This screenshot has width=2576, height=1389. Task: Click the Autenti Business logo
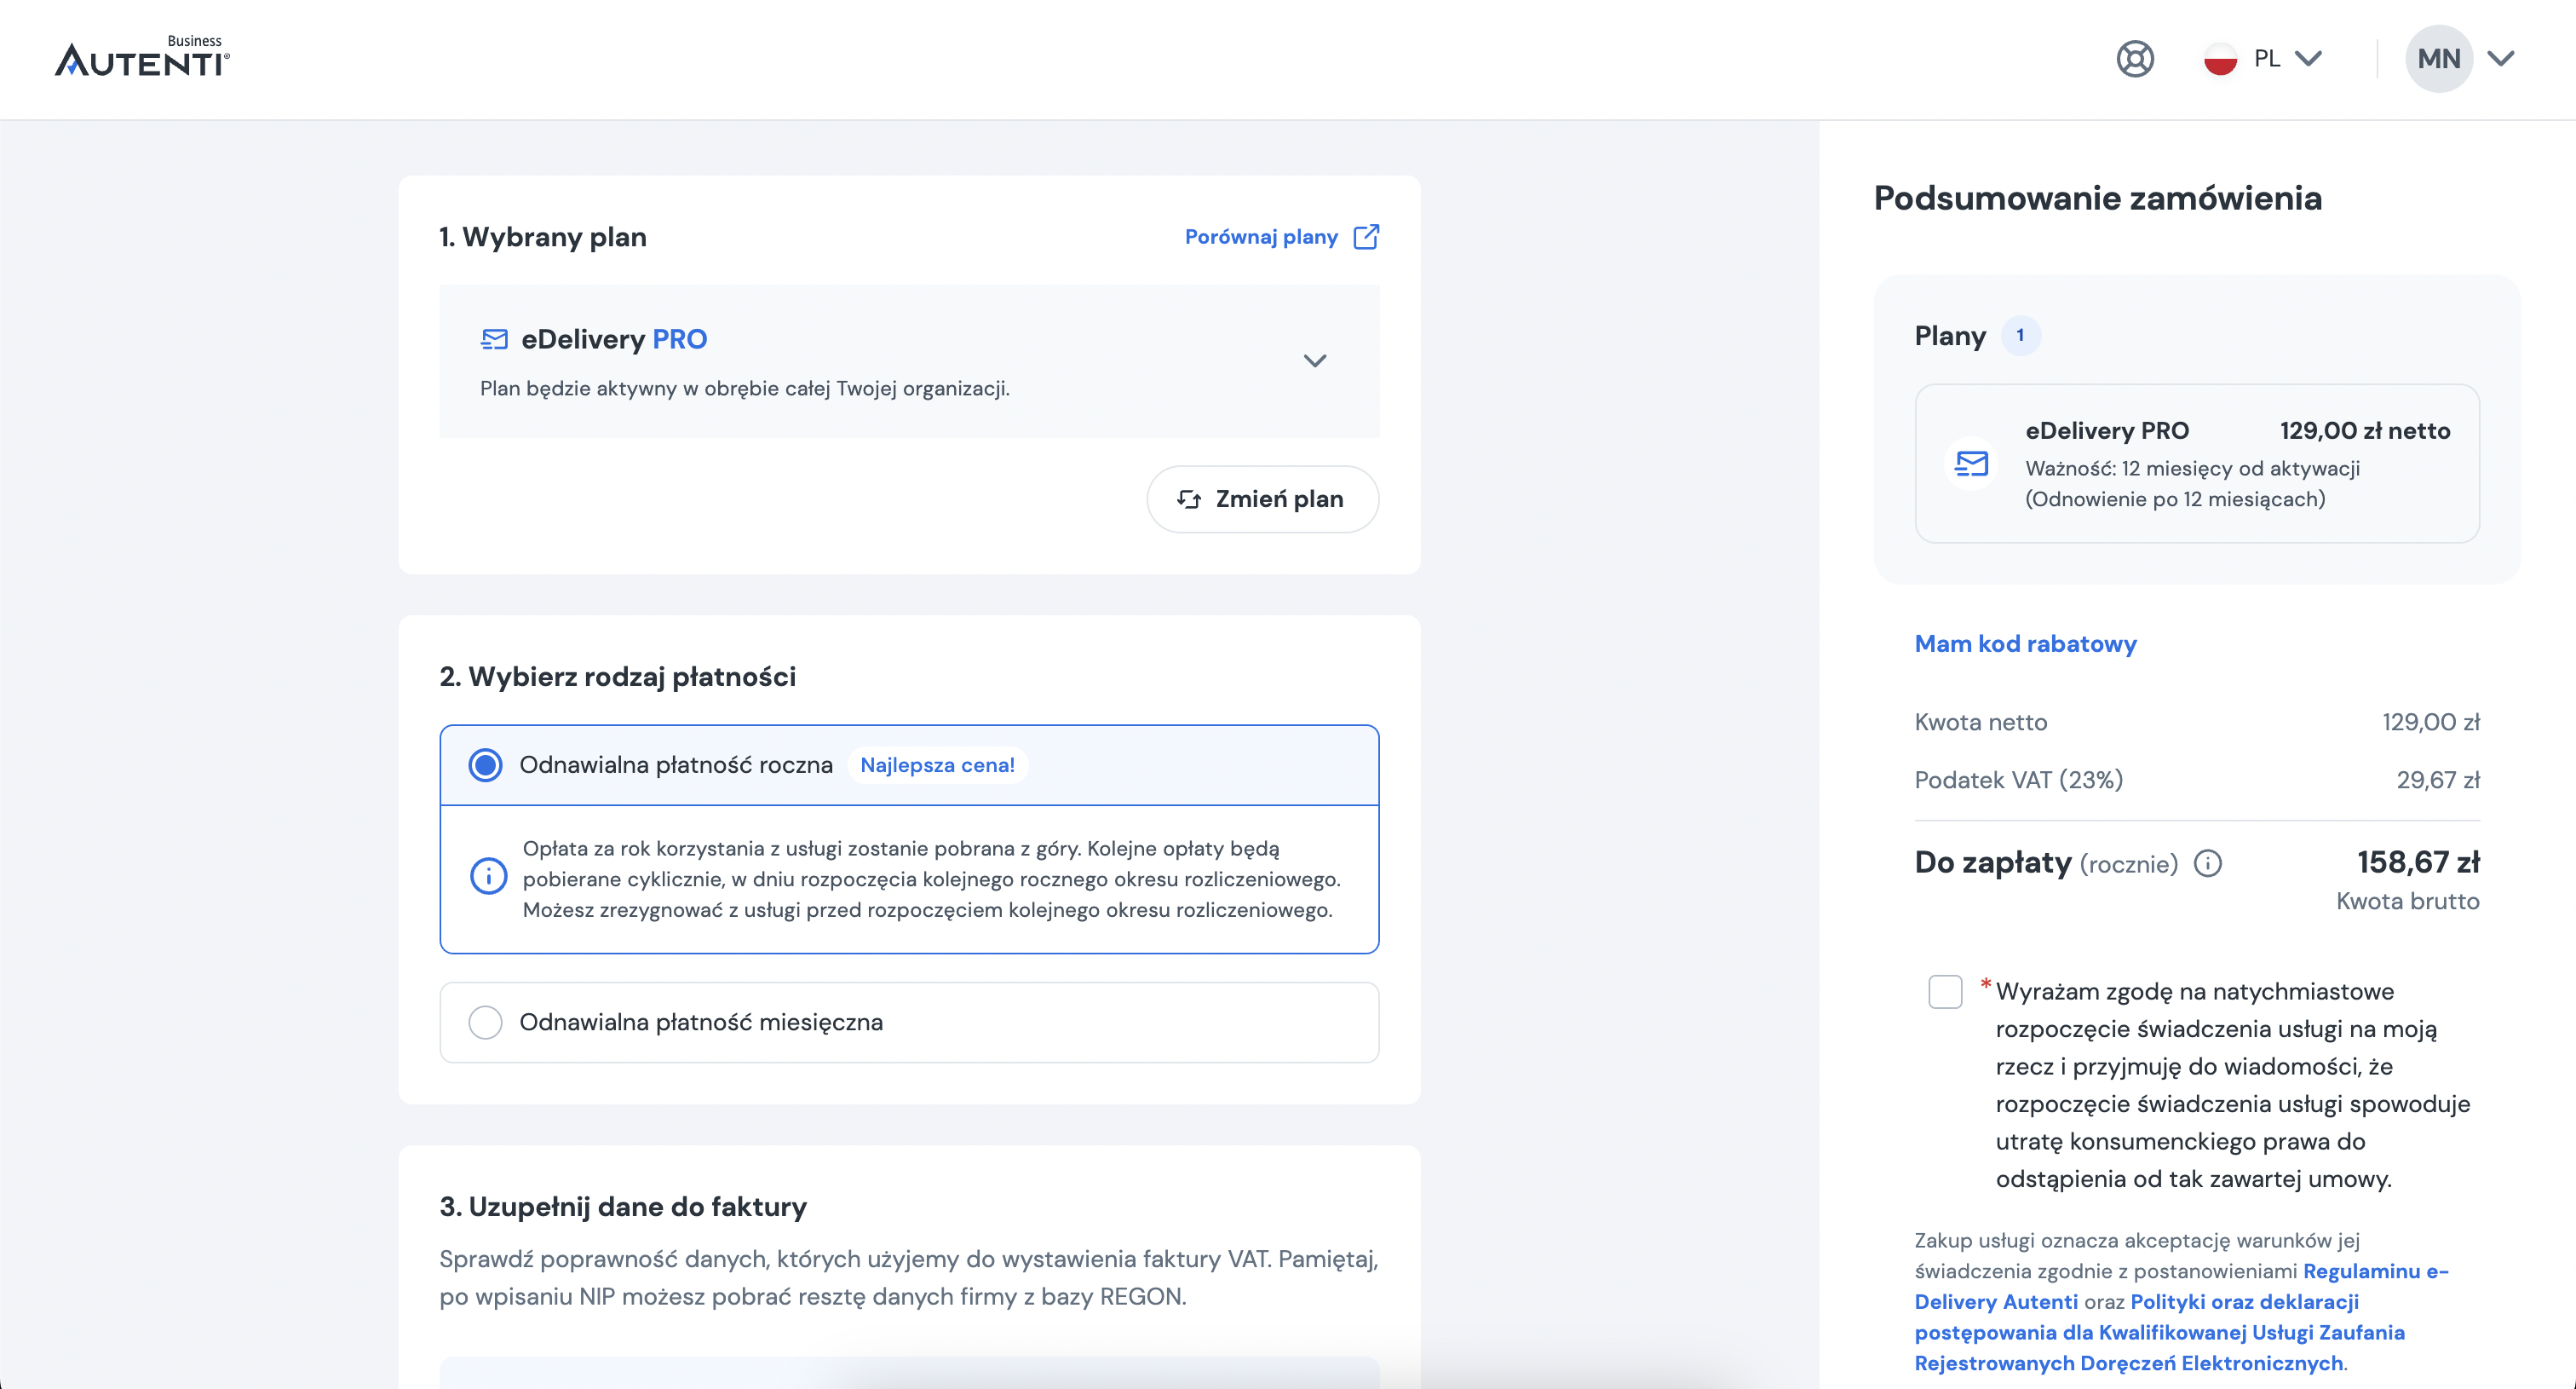(142, 57)
